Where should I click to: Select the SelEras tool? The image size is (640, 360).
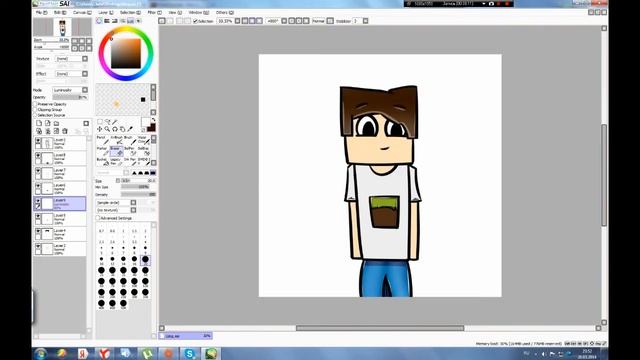pyautogui.click(x=144, y=151)
